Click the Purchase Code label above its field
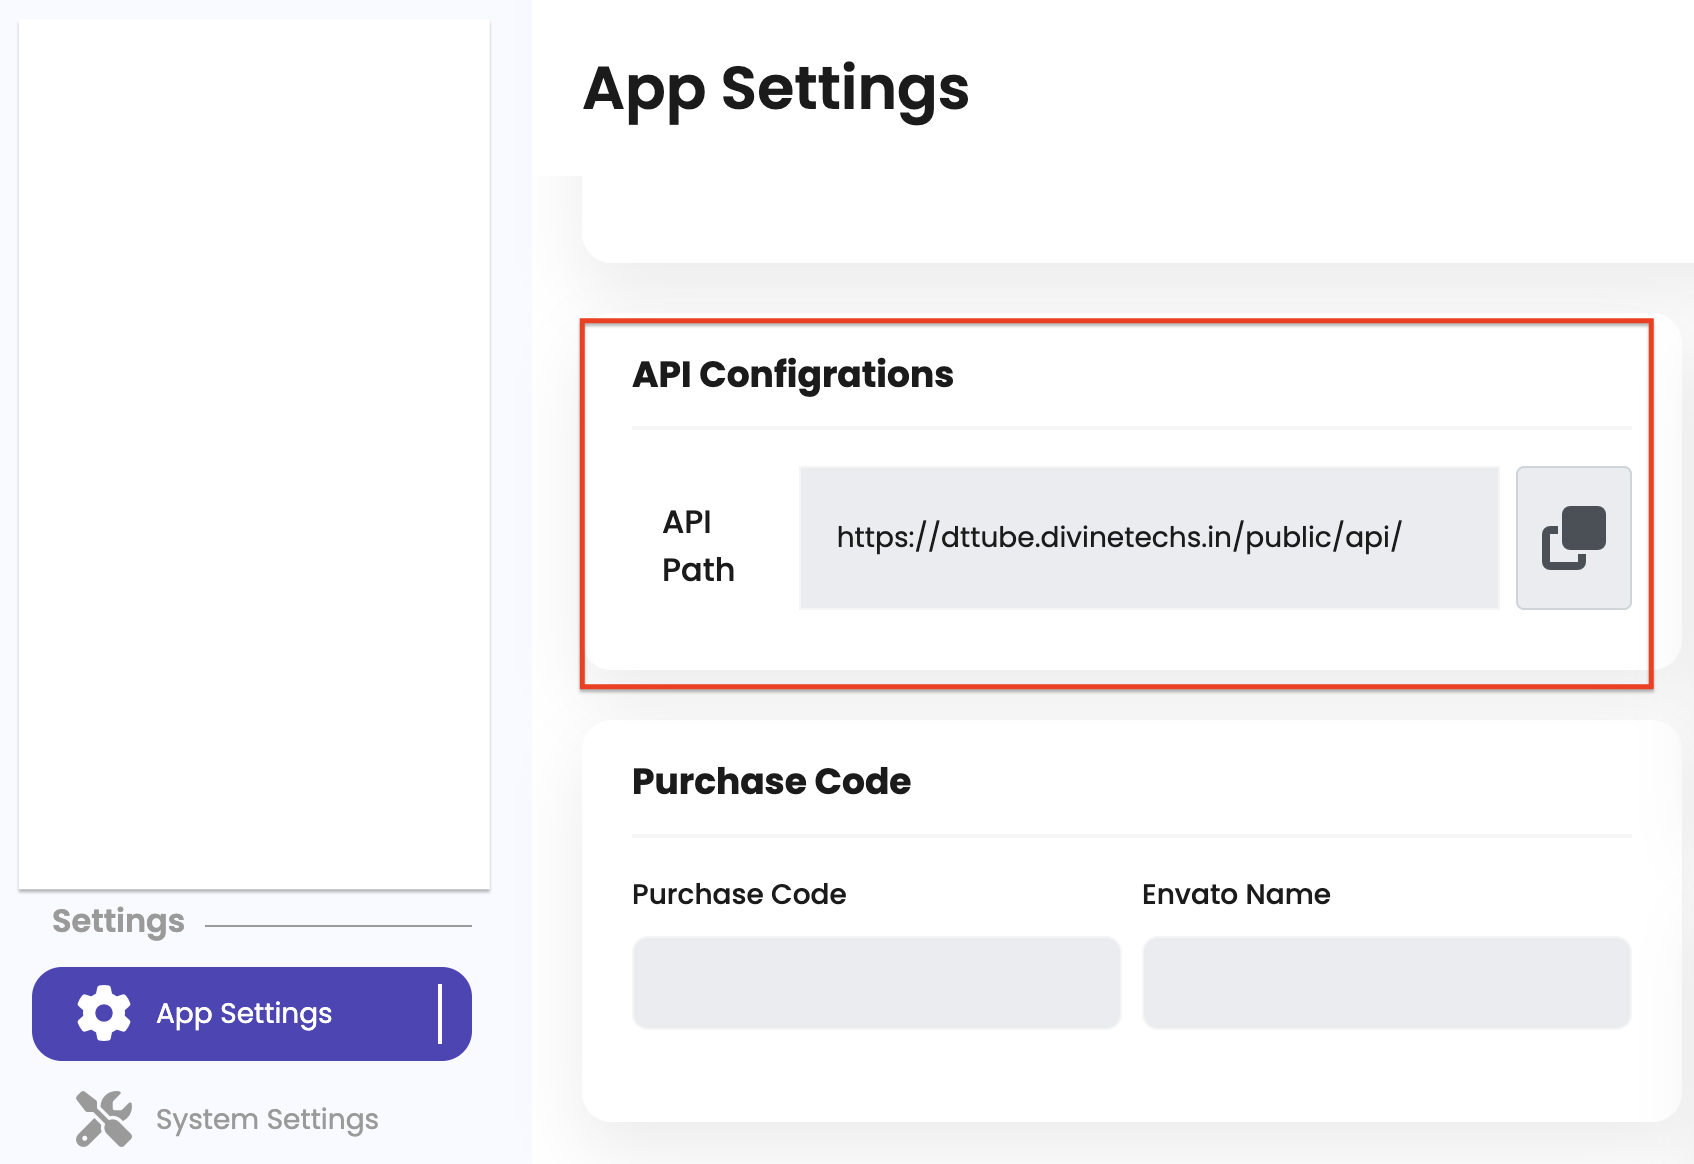 pyautogui.click(x=739, y=894)
